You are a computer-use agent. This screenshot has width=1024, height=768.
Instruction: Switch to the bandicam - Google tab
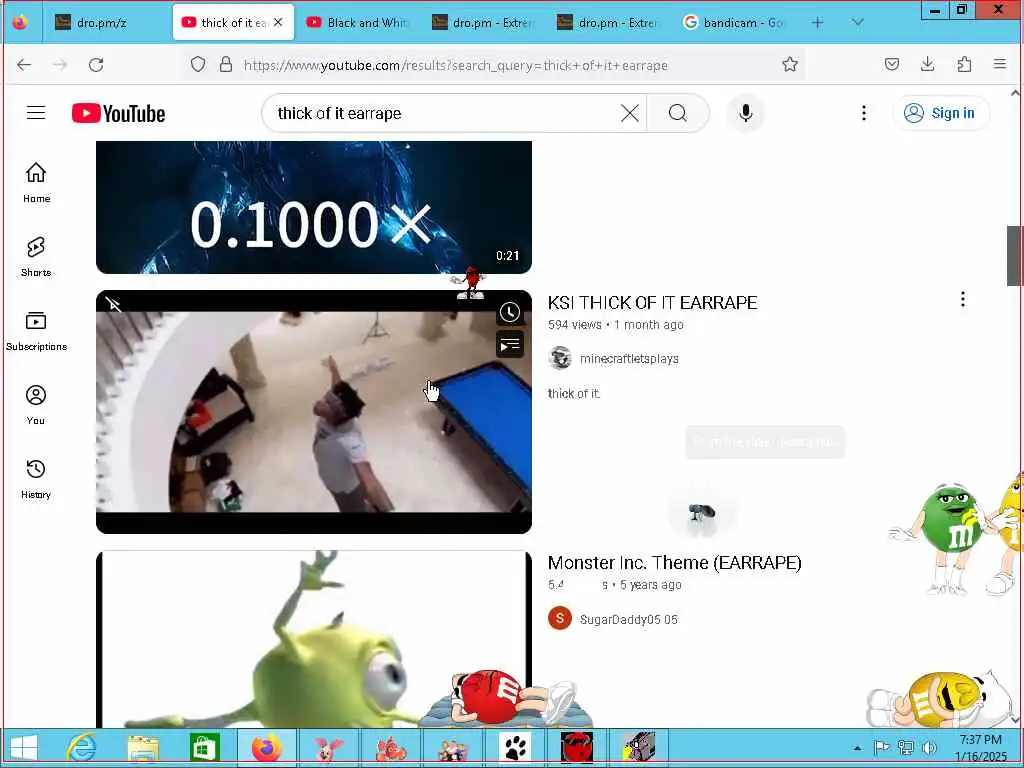[734, 23]
